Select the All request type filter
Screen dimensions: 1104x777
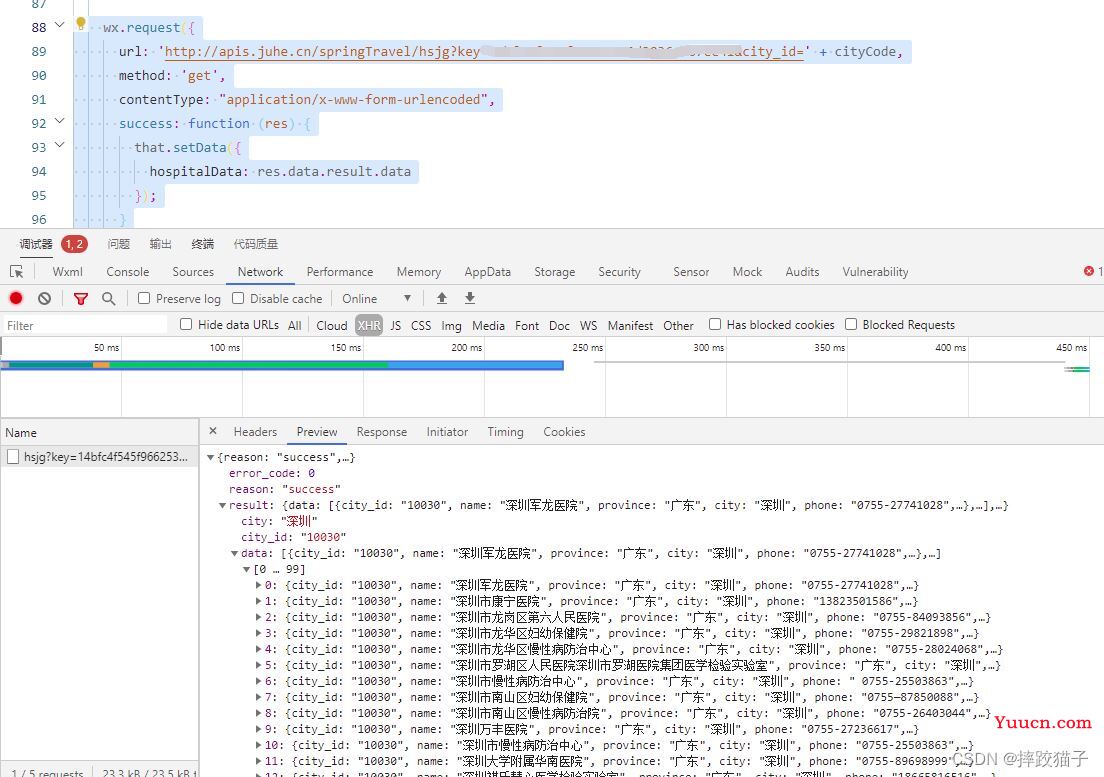294,325
